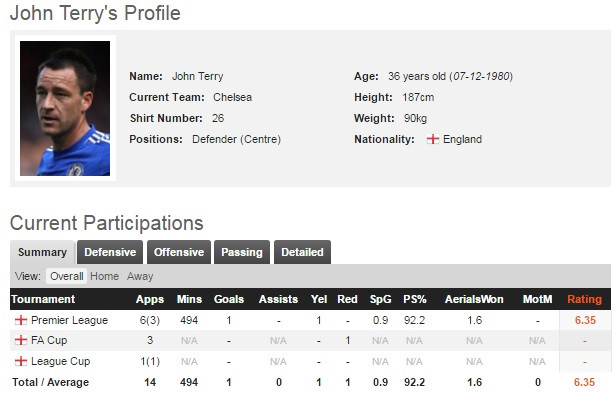Open the League Cup tournament link

tap(60, 361)
